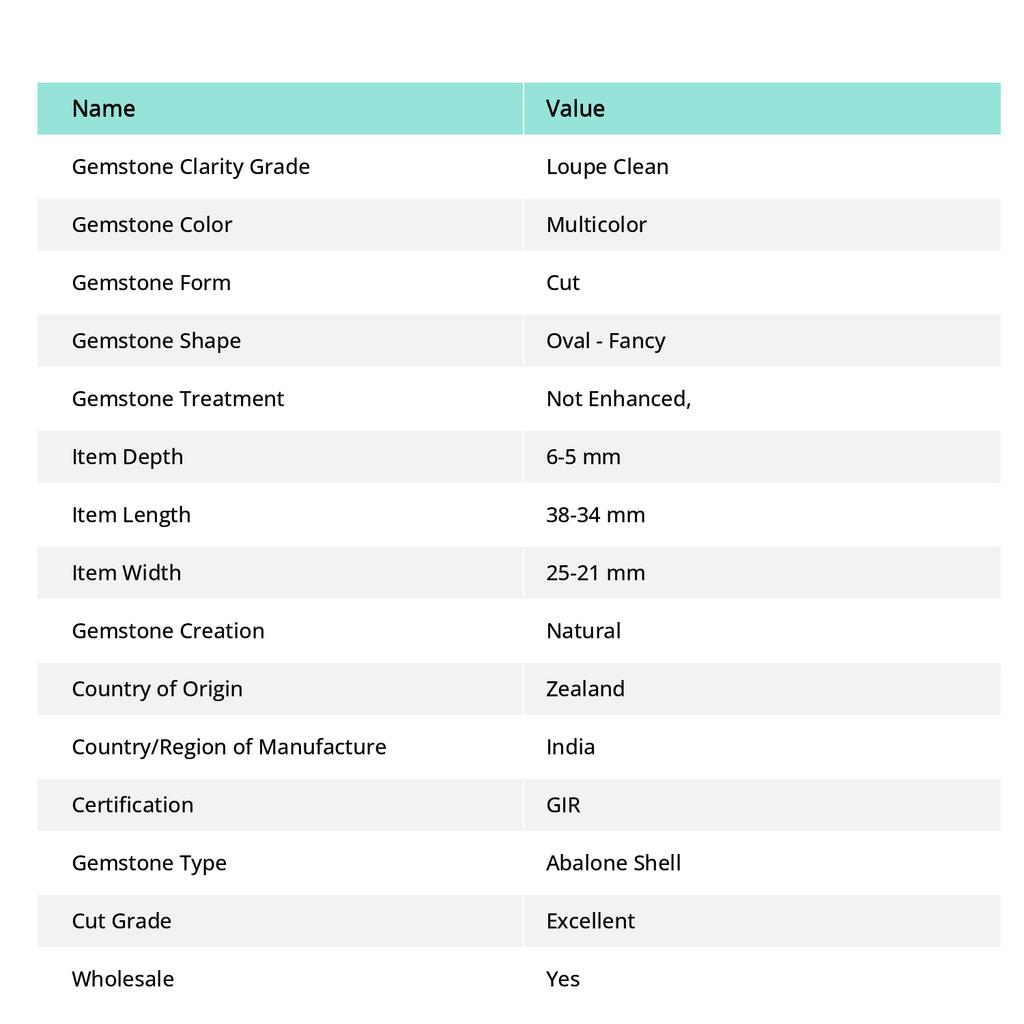Select the Gemstone Clarity Grade label
1024x1024 pixels.
pyautogui.click(x=191, y=166)
